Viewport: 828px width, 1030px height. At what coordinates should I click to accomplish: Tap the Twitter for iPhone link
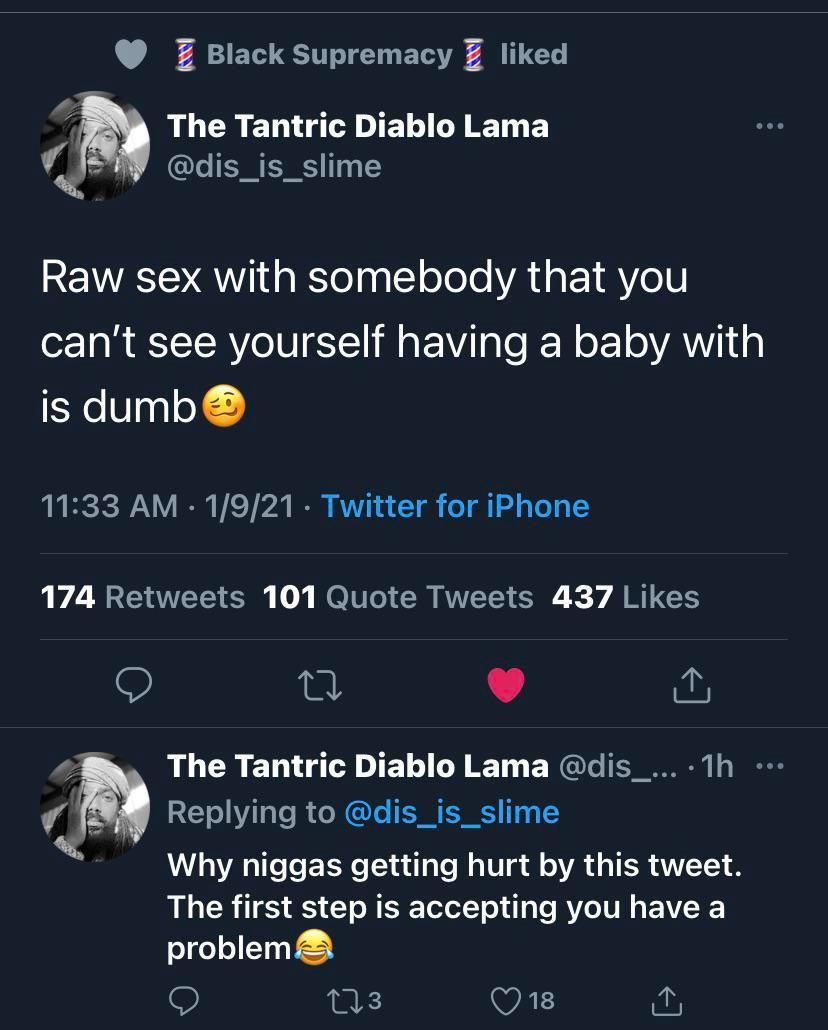tap(455, 506)
